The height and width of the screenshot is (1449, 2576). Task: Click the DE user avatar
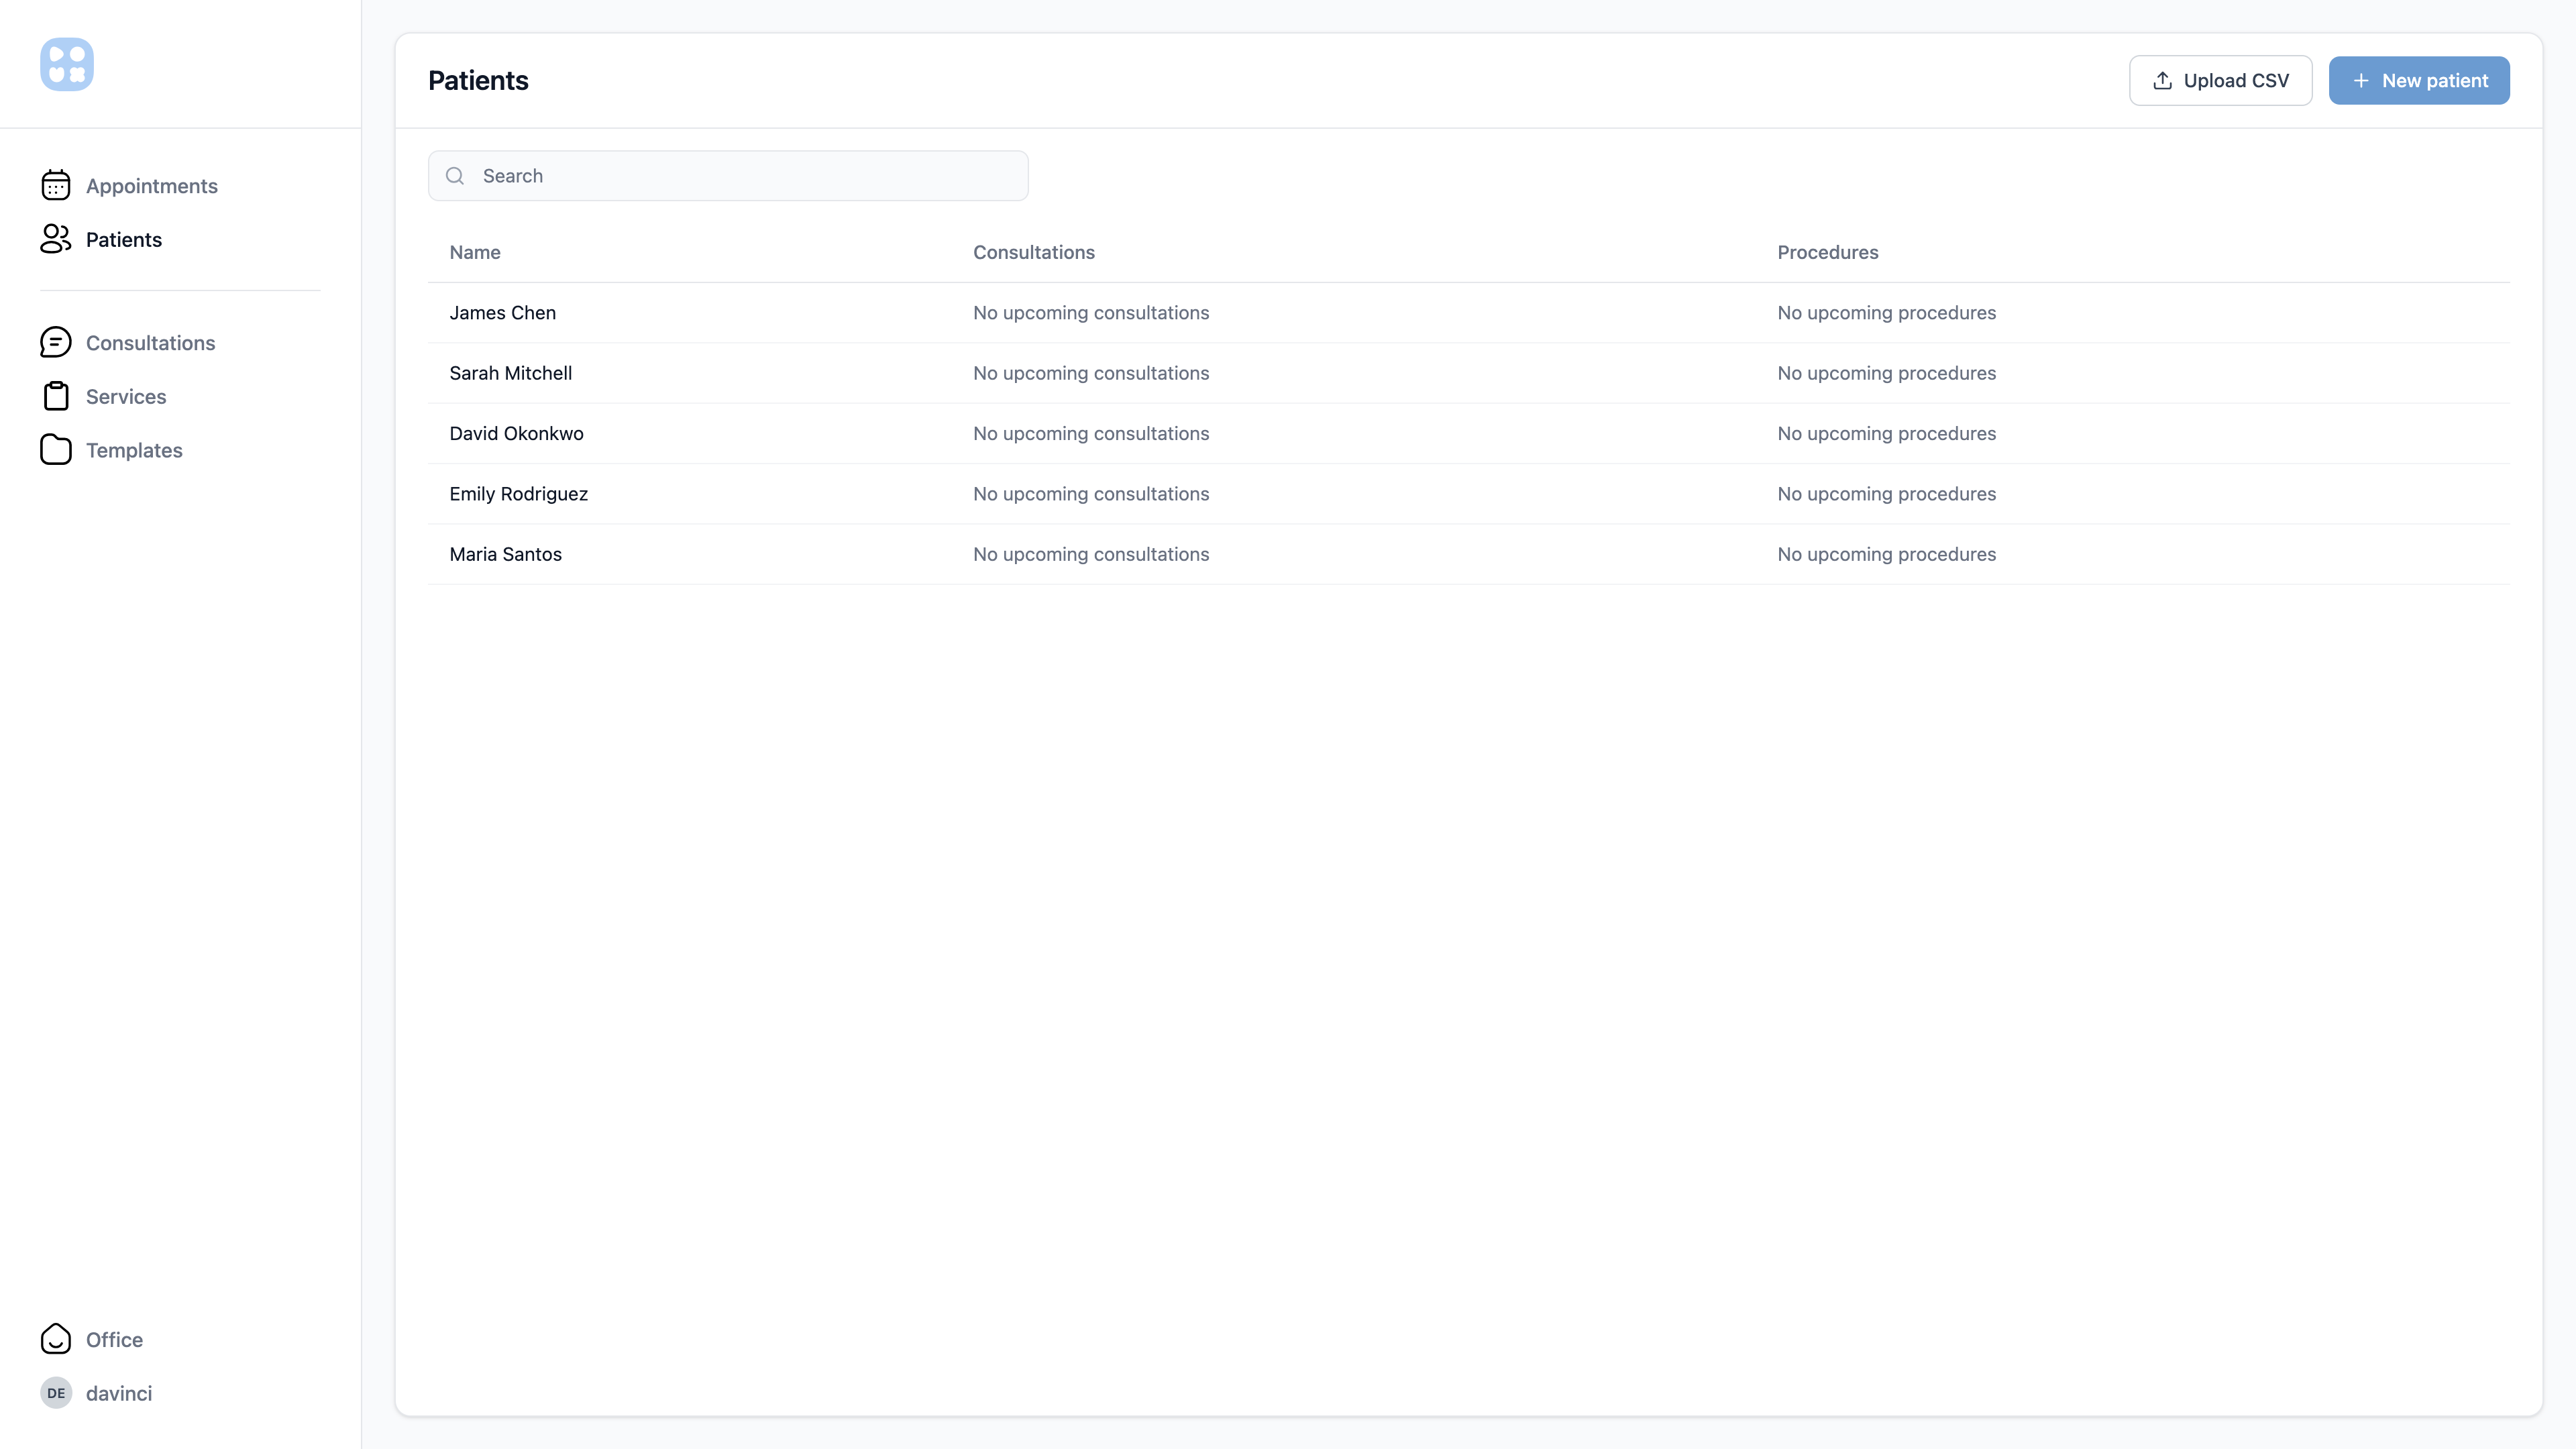point(56,1393)
